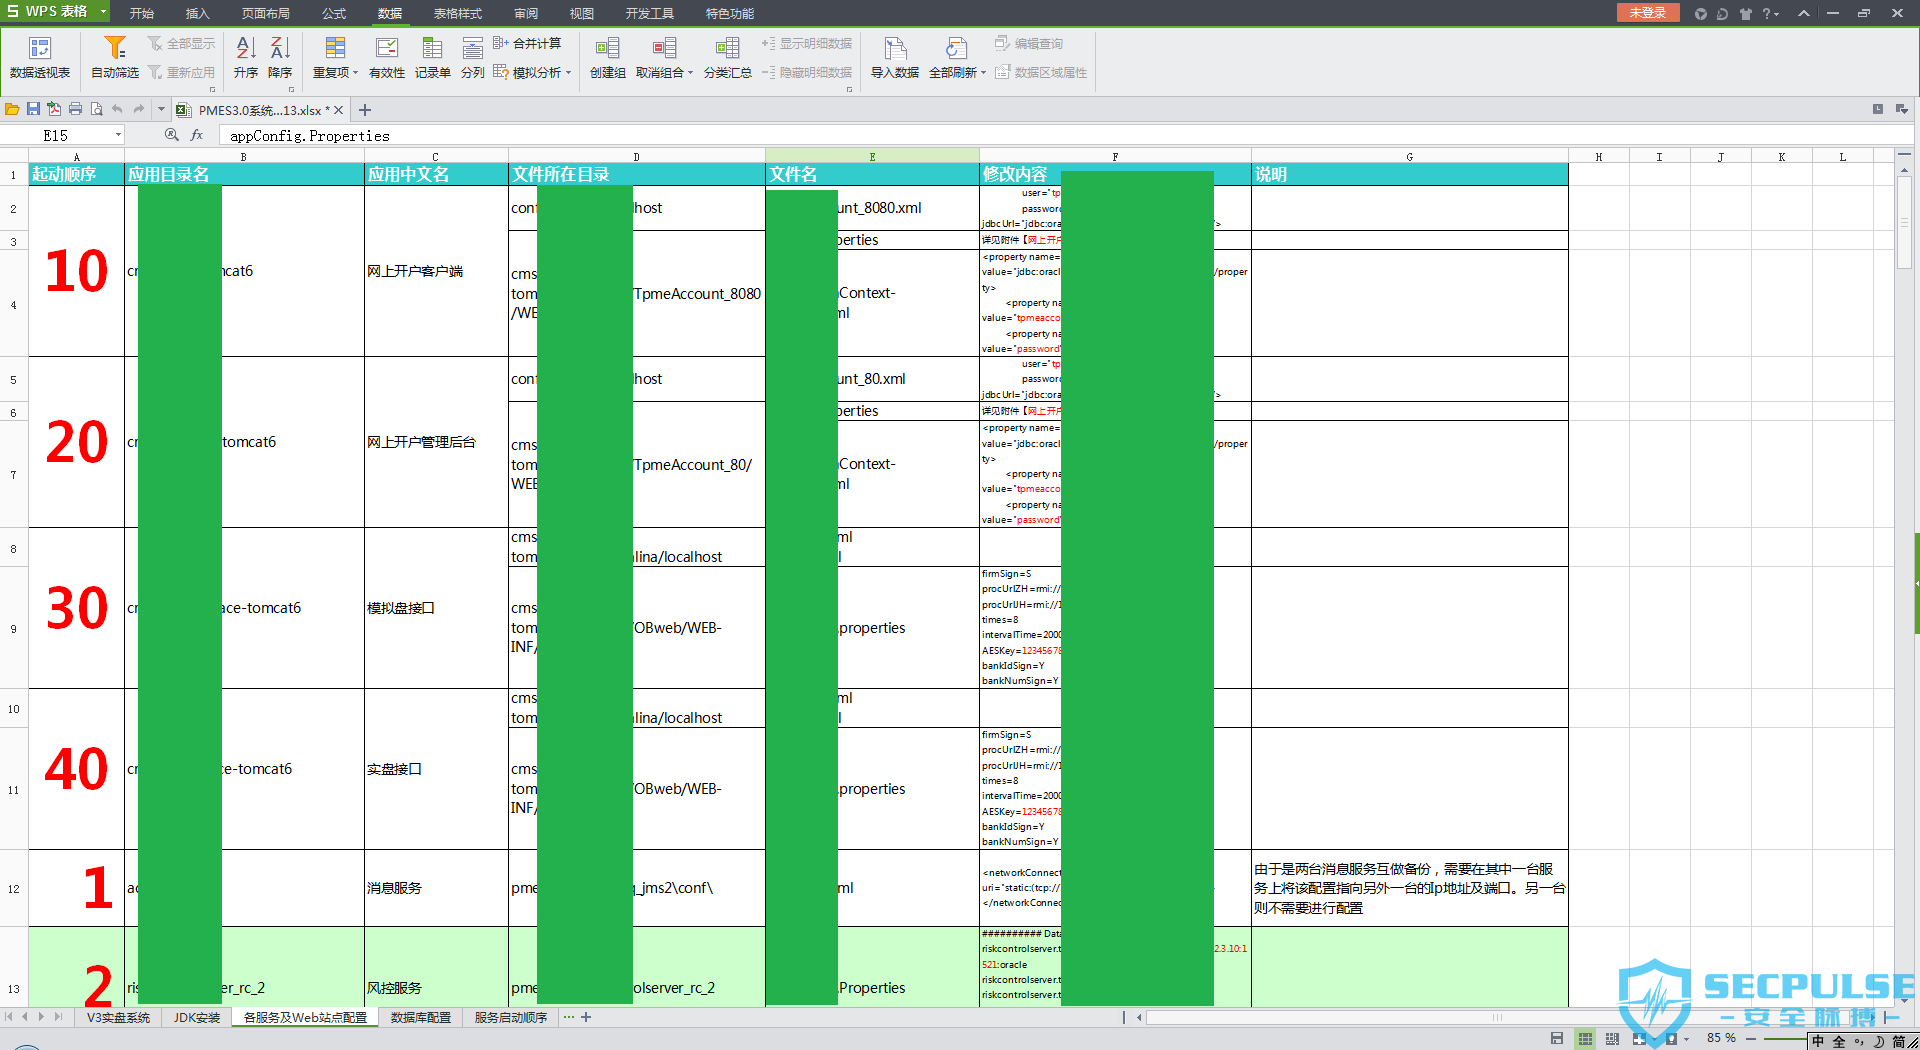Click the Name Box showing E15

pos(56,135)
